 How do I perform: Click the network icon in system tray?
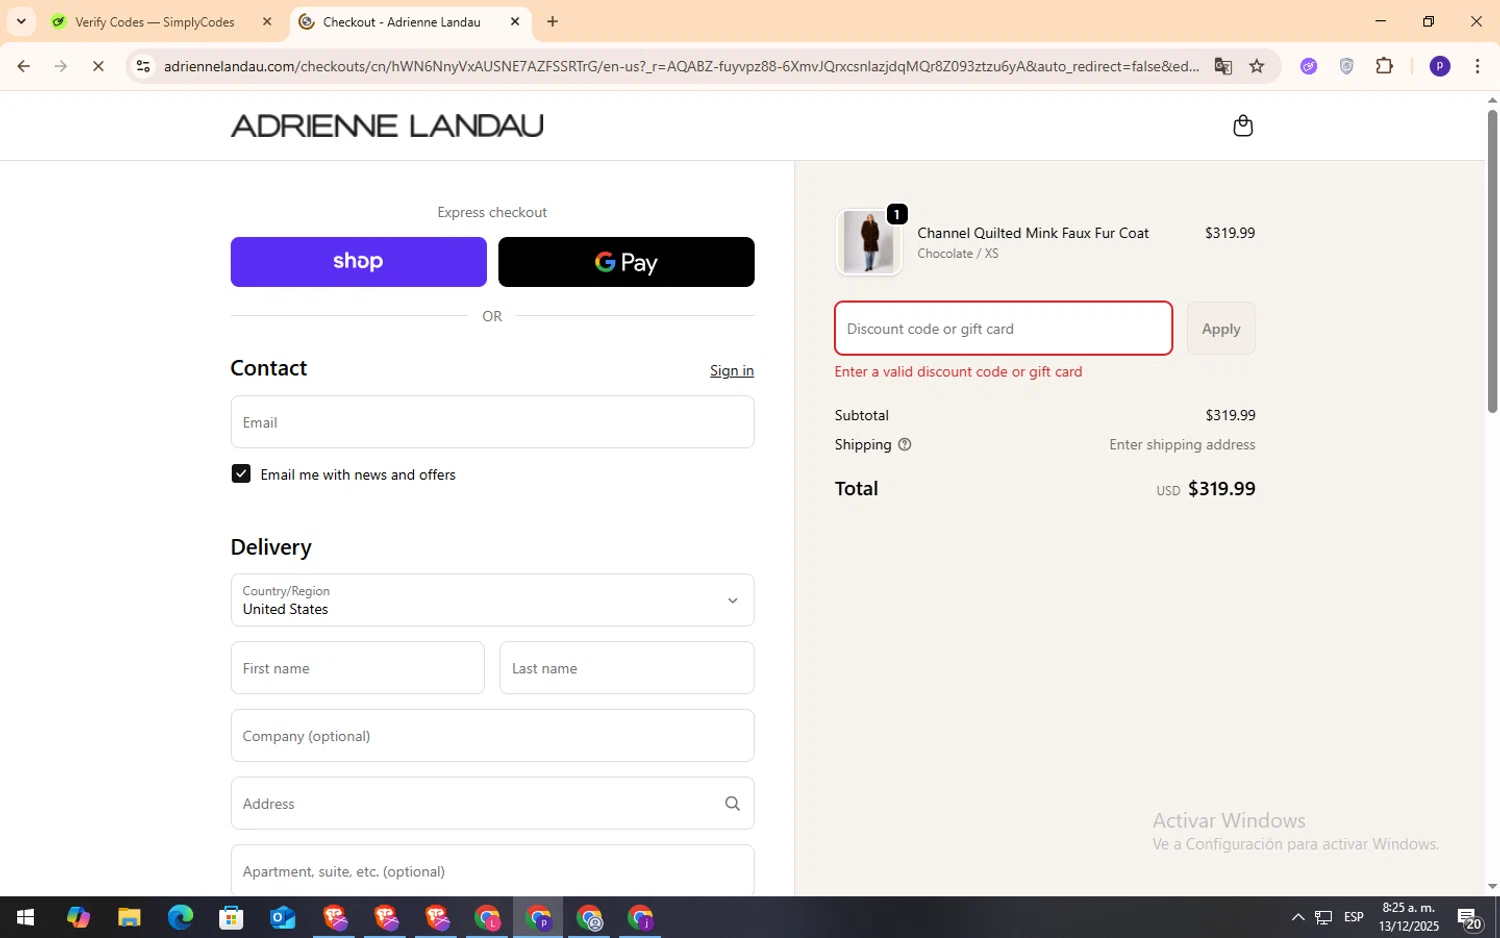point(1323,917)
